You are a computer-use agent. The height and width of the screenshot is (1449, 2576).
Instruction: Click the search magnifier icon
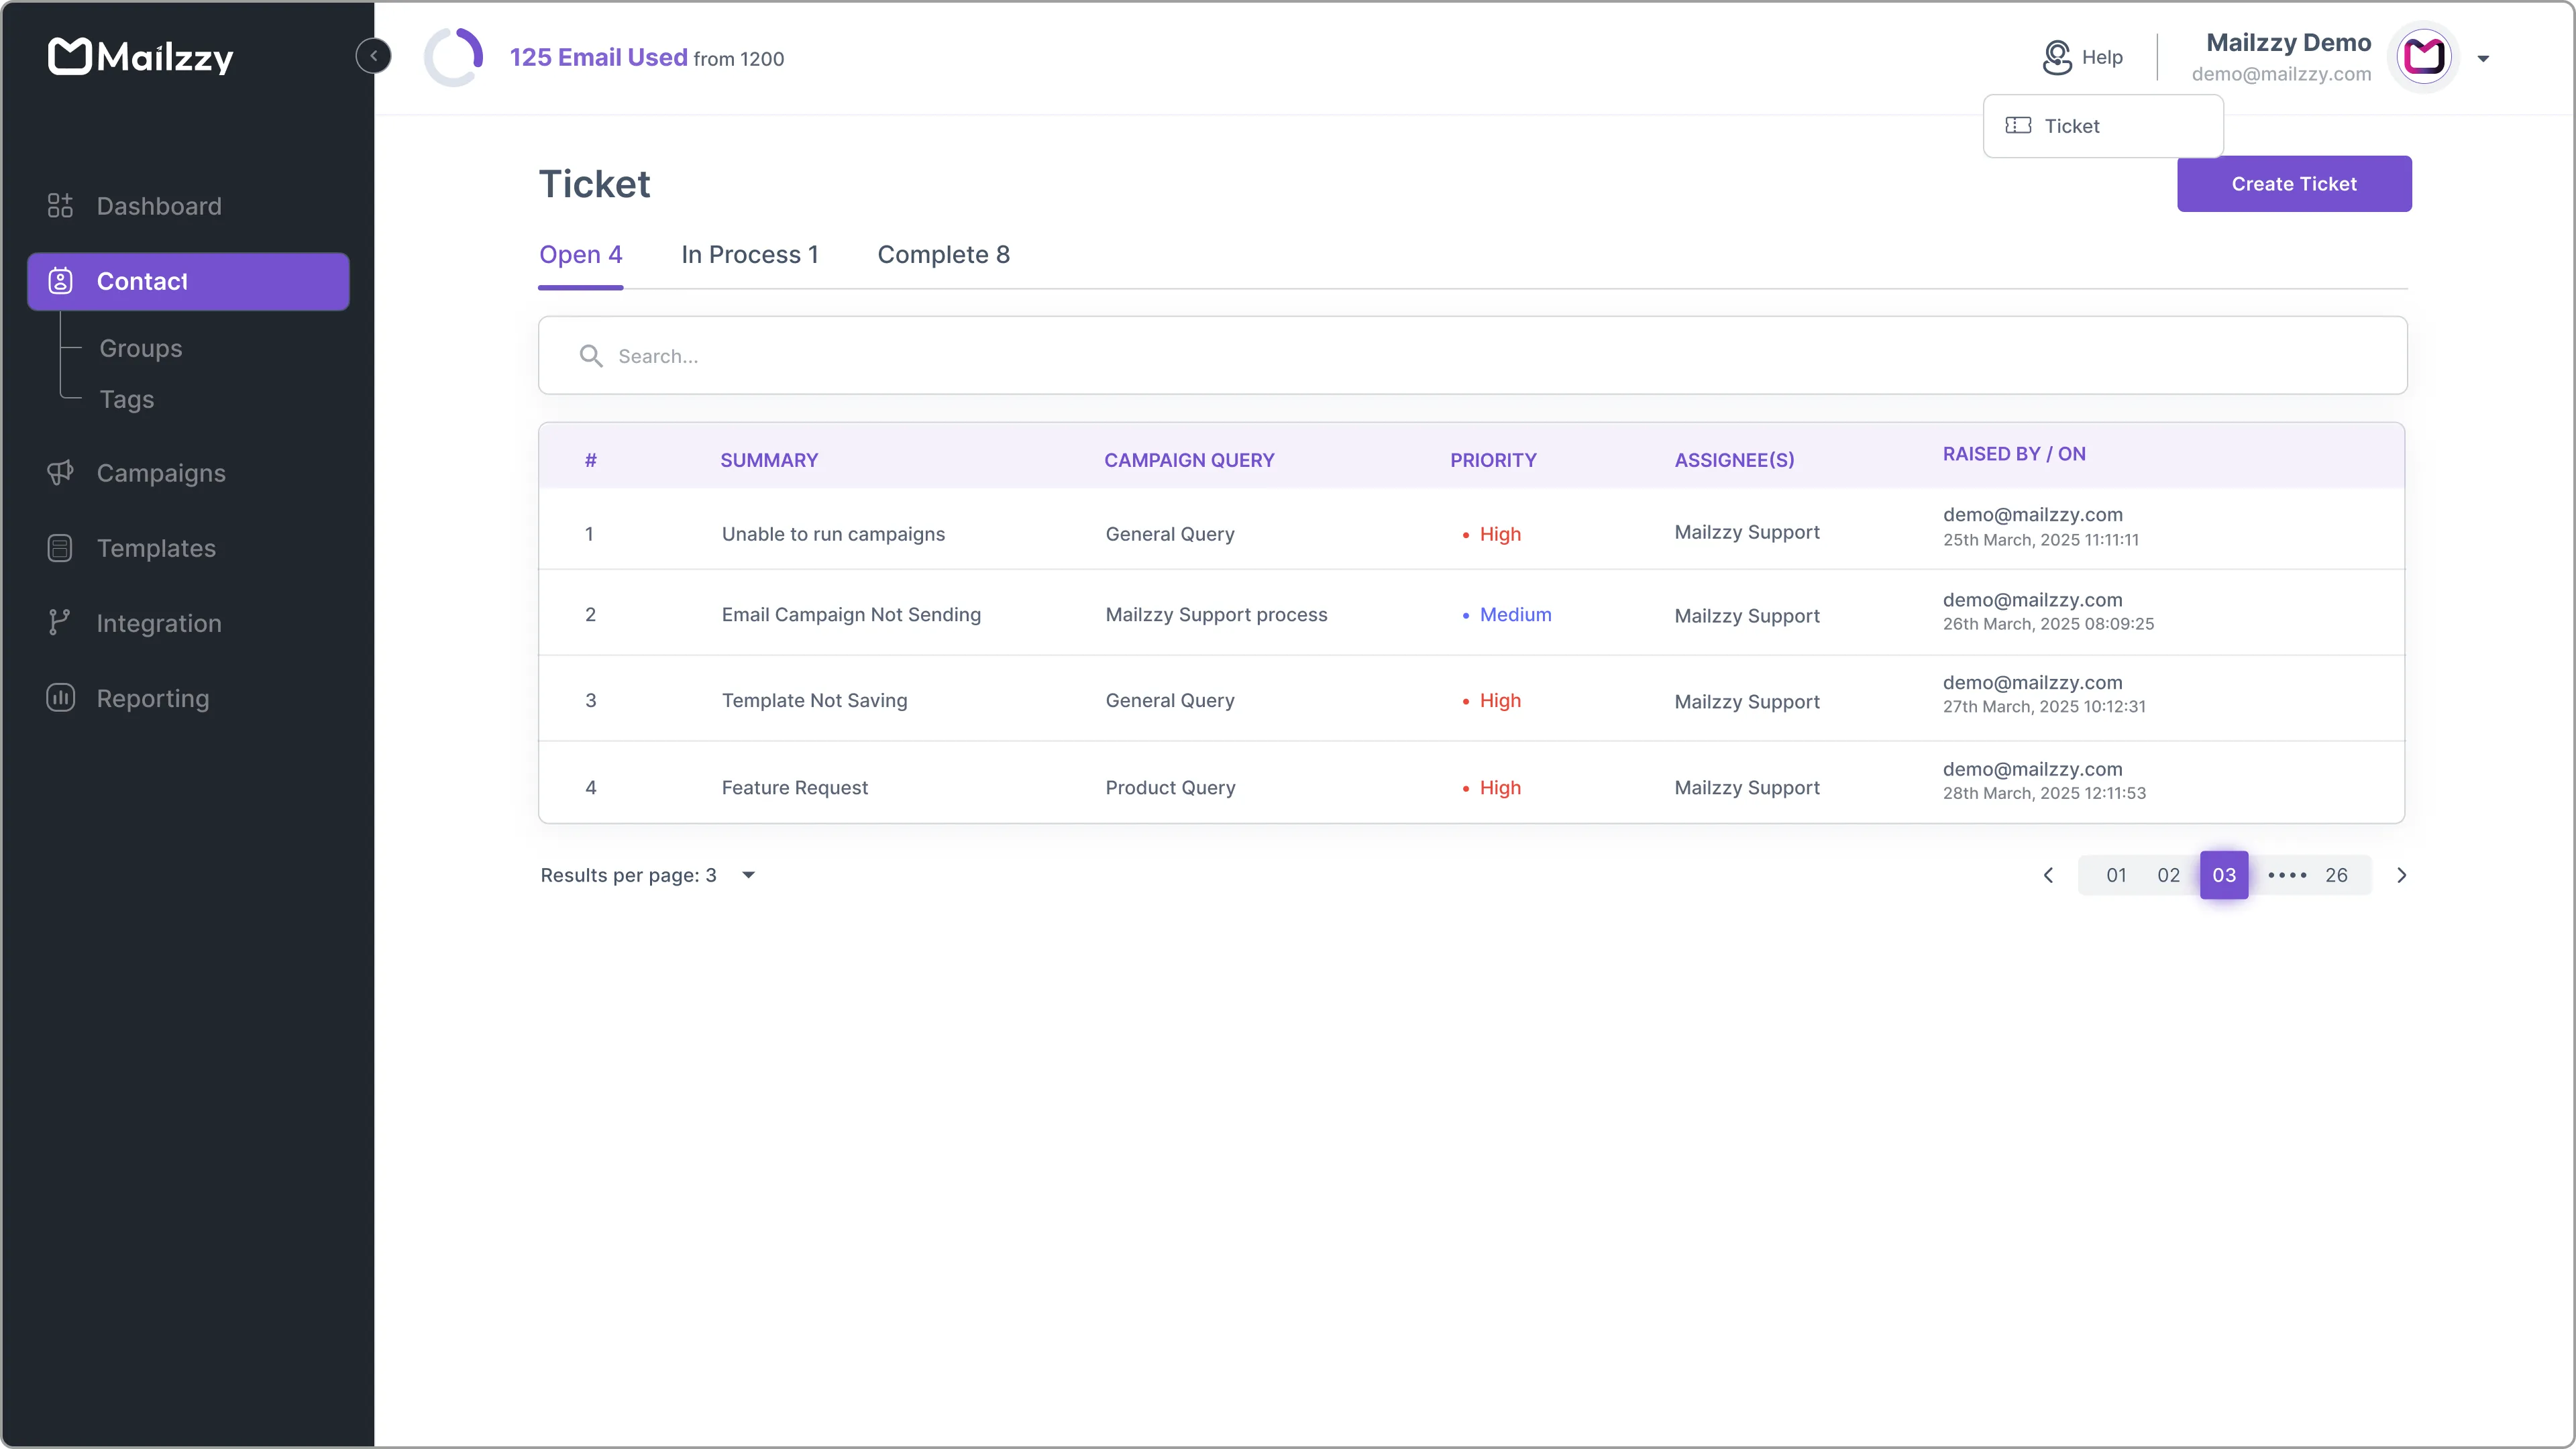592,355
